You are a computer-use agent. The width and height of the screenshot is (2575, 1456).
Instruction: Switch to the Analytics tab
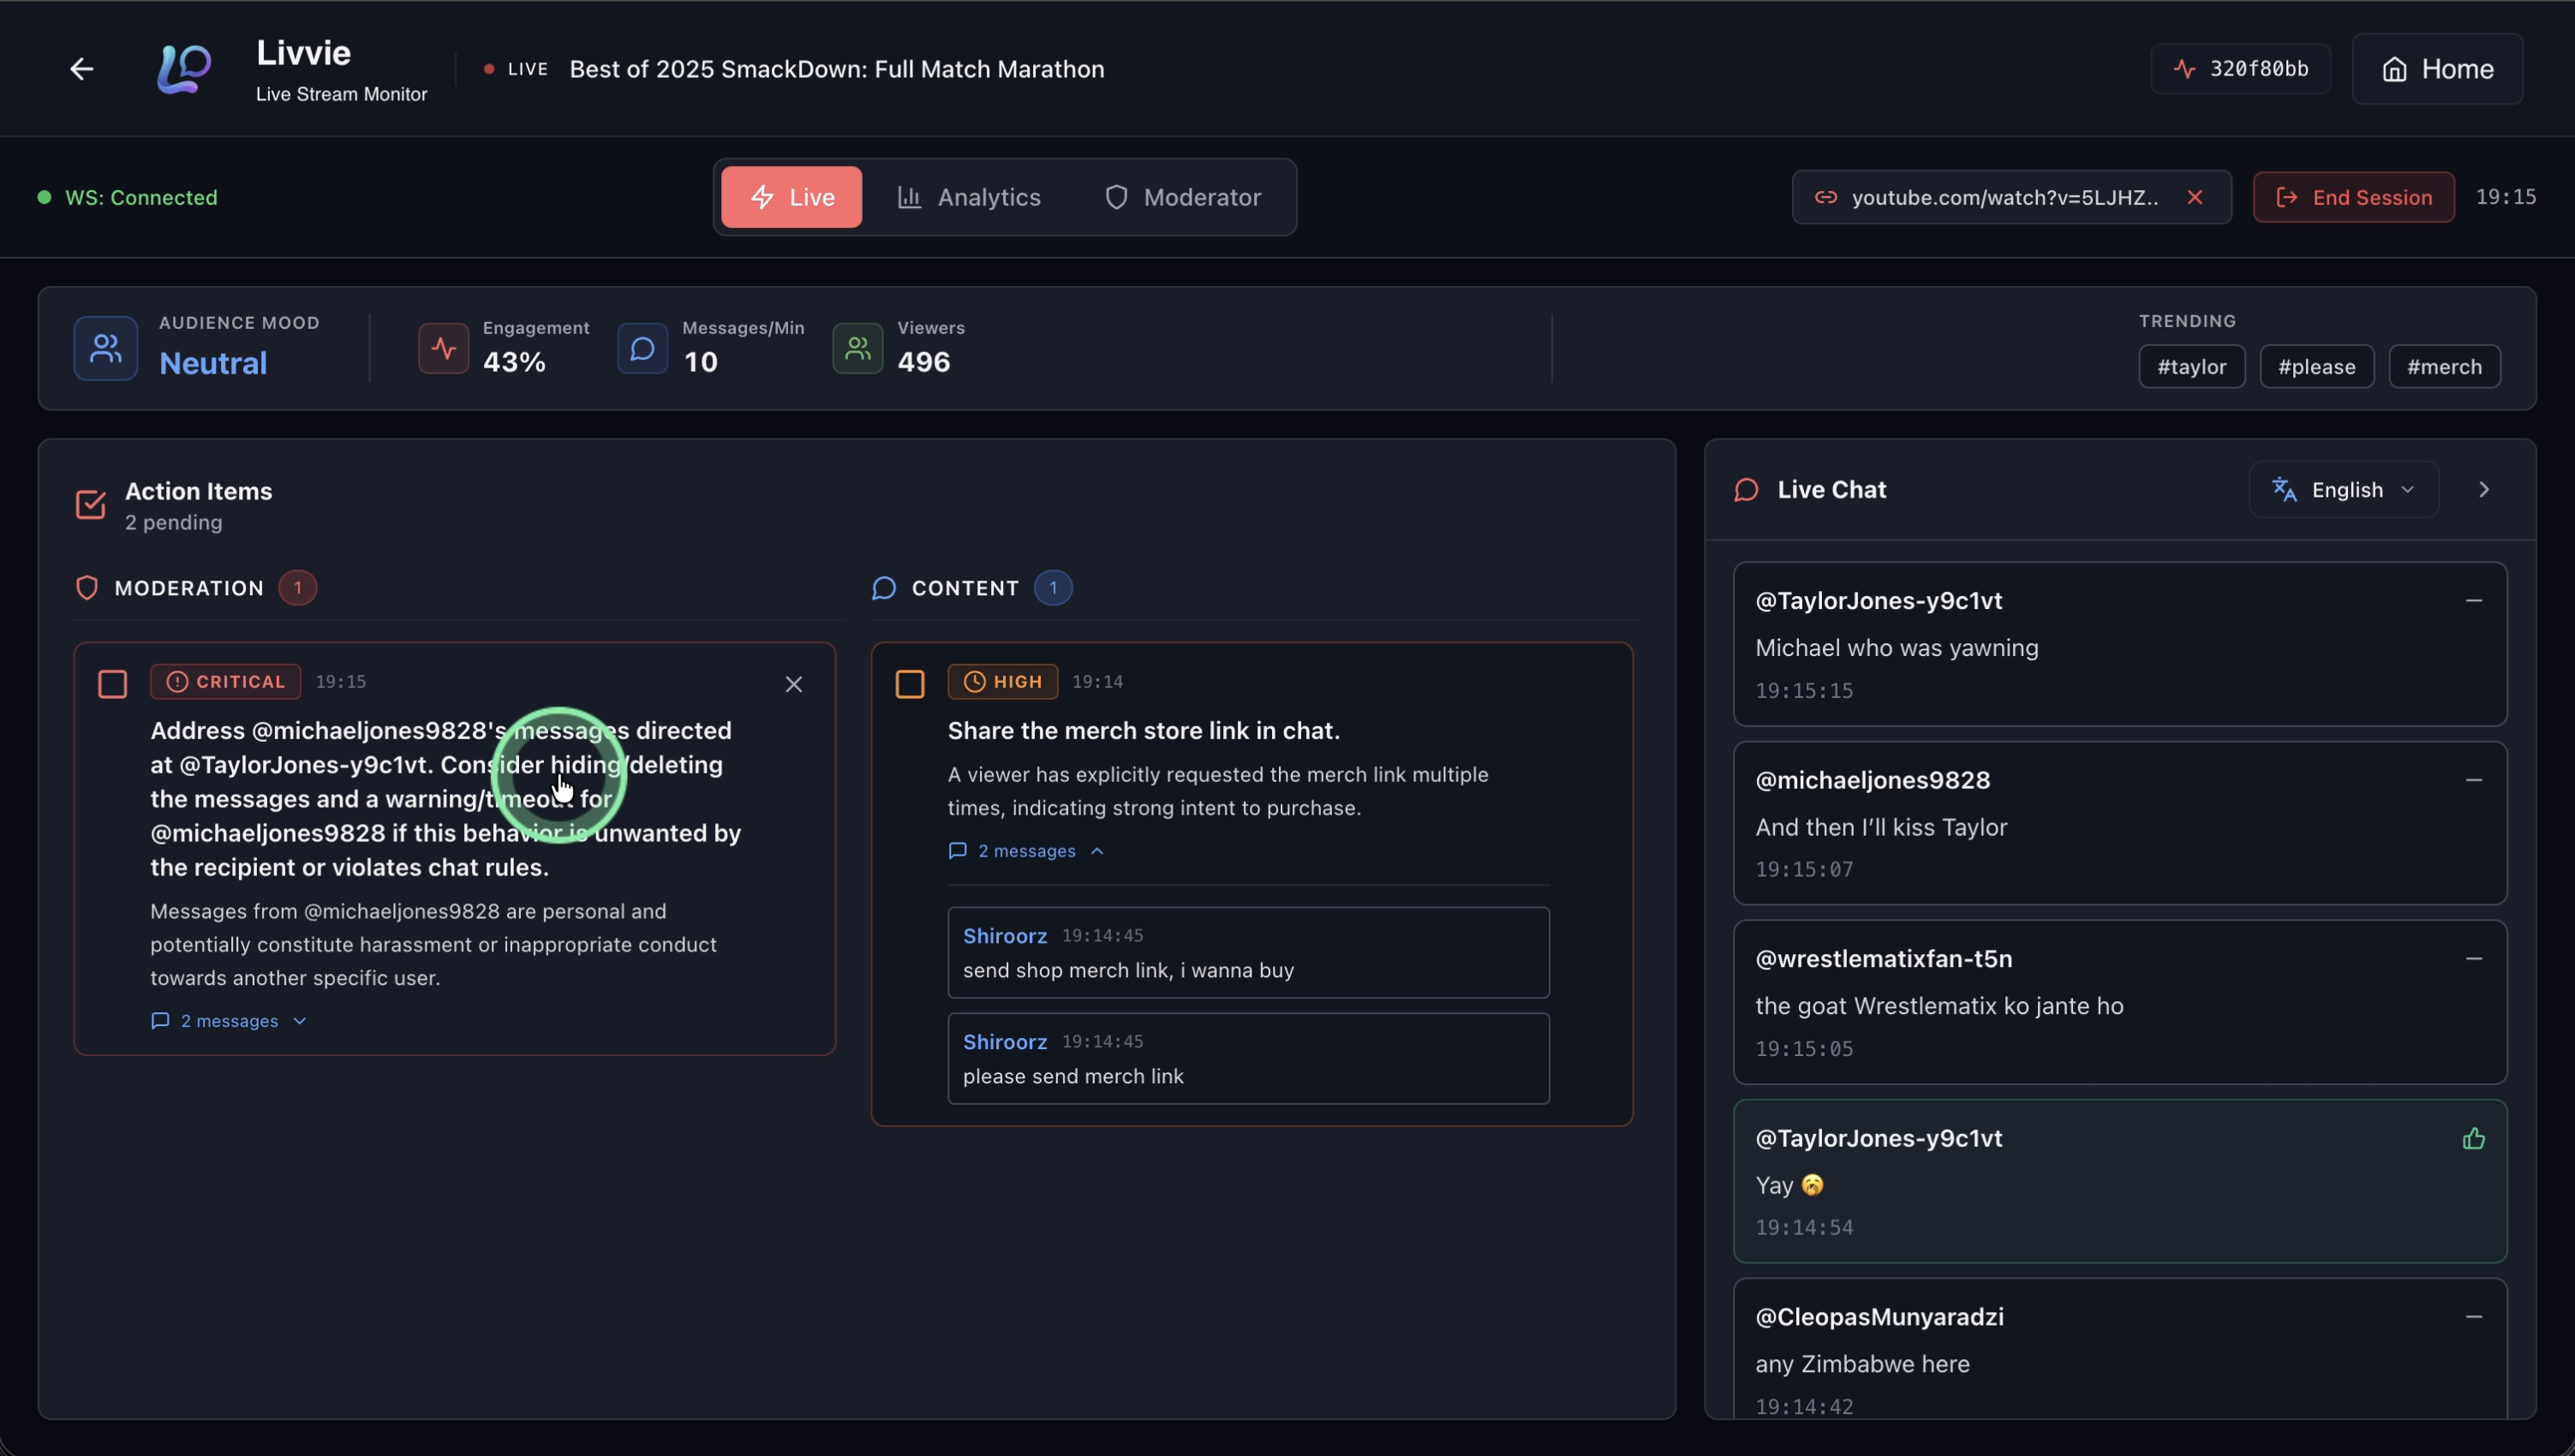pos(968,197)
